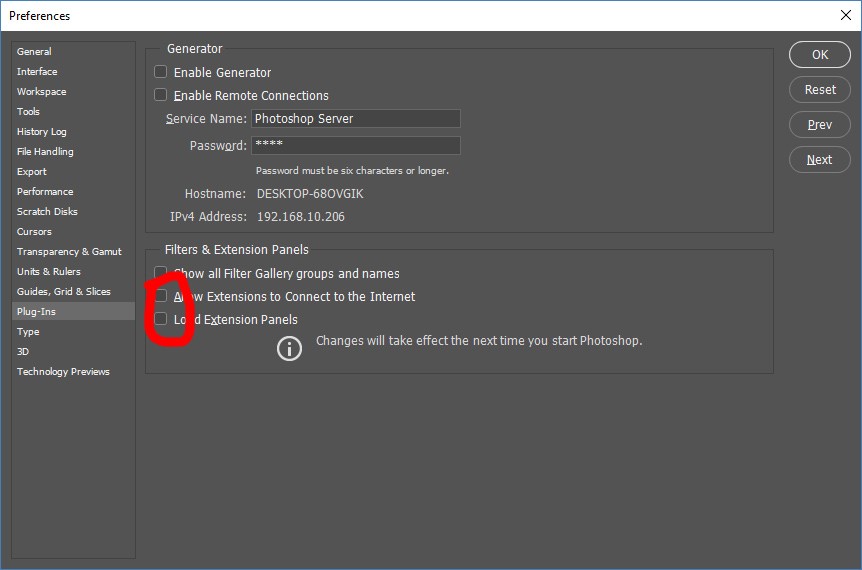
Task: Open the Scratch Disks category
Action: [x=47, y=211]
